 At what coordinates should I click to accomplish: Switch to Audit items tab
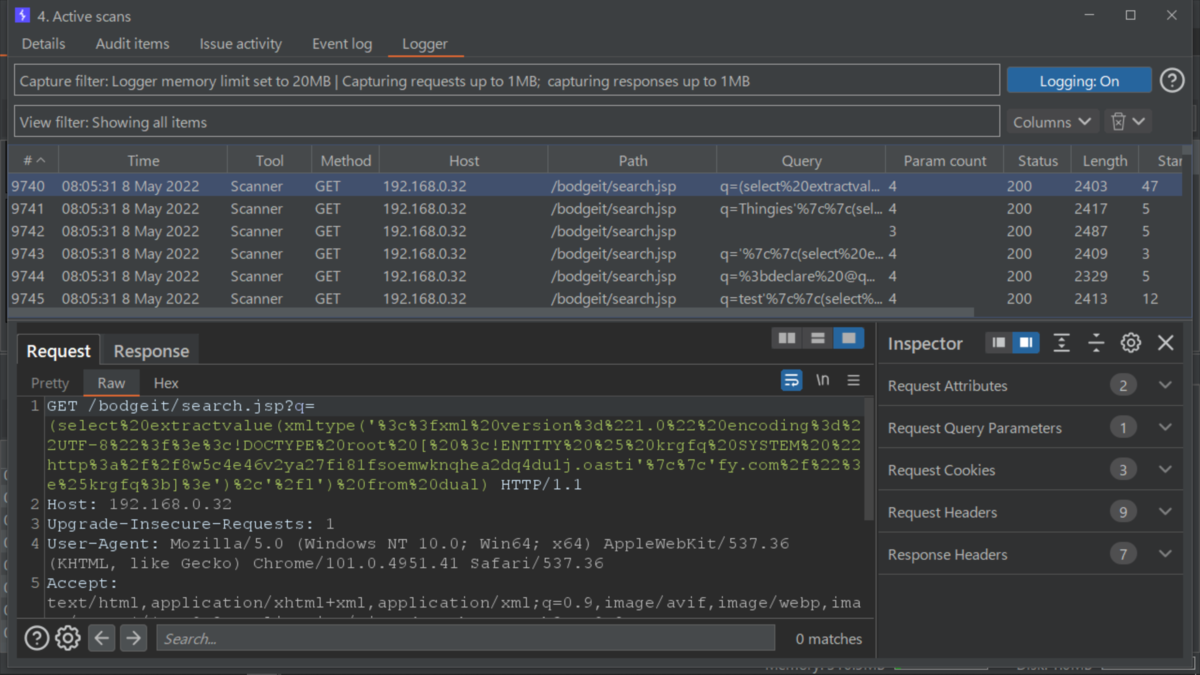(x=132, y=44)
